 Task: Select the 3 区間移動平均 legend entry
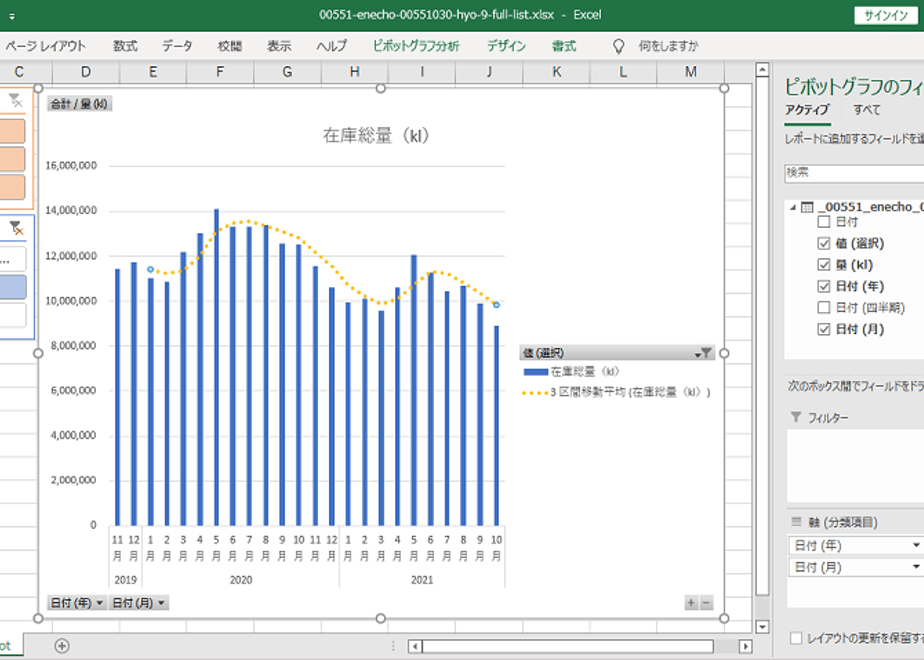point(616,392)
